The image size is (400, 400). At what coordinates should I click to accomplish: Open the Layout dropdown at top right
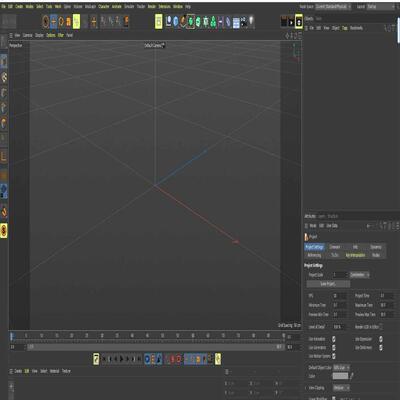click(x=380, y=7)
